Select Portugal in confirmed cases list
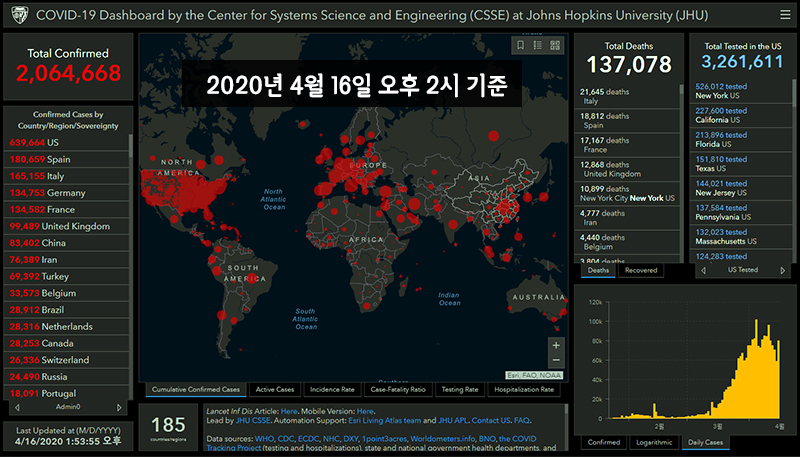800x457 pixels. click(x=66, y=393)
